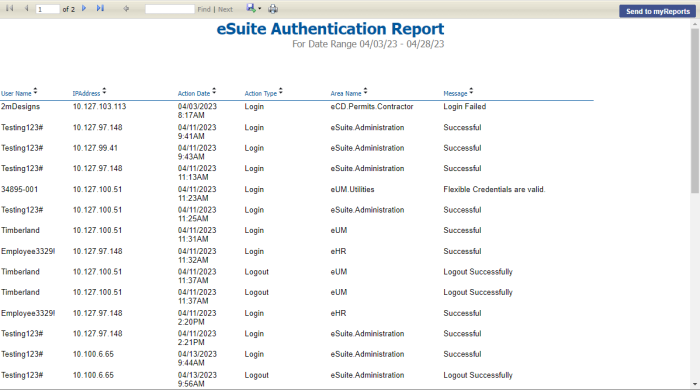The image size is (700, 390).
Task: Go back to parent report
Action: coord(126,8)
